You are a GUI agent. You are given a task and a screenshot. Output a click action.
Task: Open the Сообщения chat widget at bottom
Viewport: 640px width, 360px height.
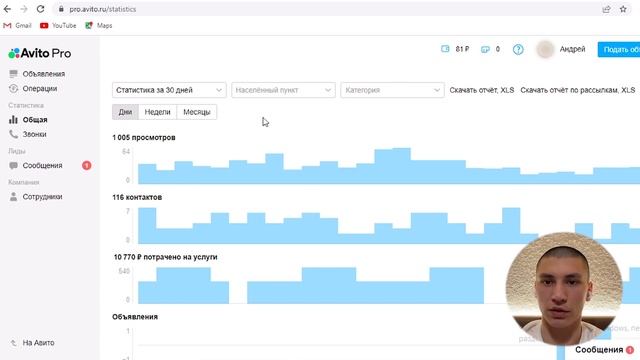604,350
